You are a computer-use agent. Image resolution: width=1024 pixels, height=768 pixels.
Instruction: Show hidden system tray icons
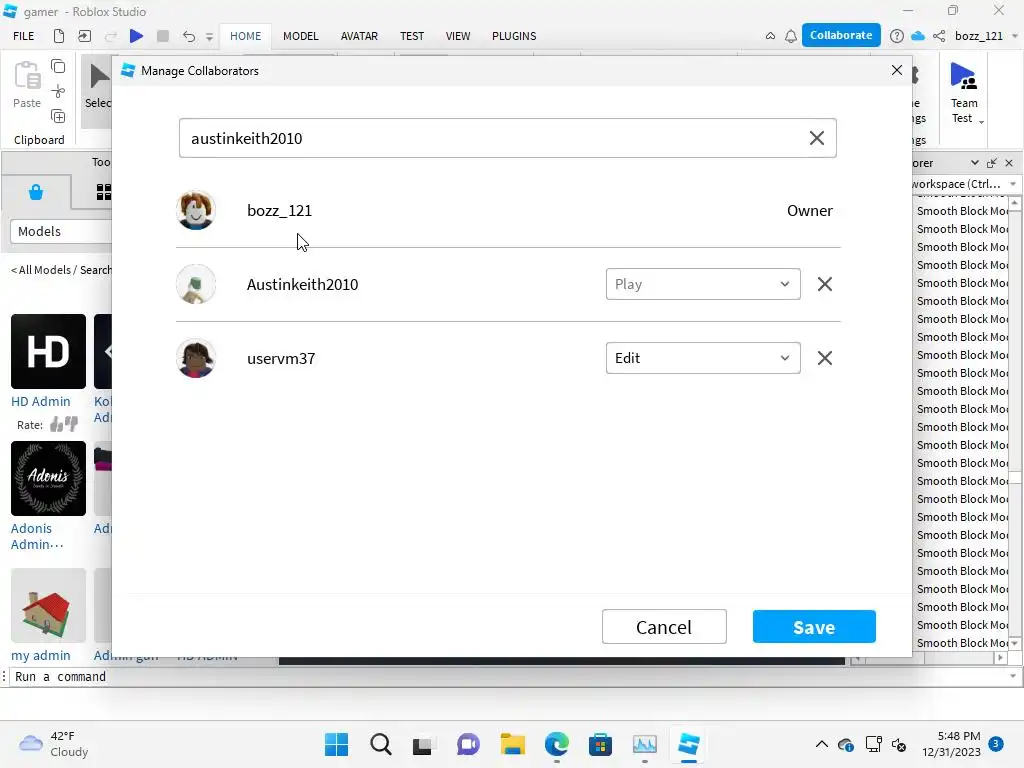[x=822, y=744]
